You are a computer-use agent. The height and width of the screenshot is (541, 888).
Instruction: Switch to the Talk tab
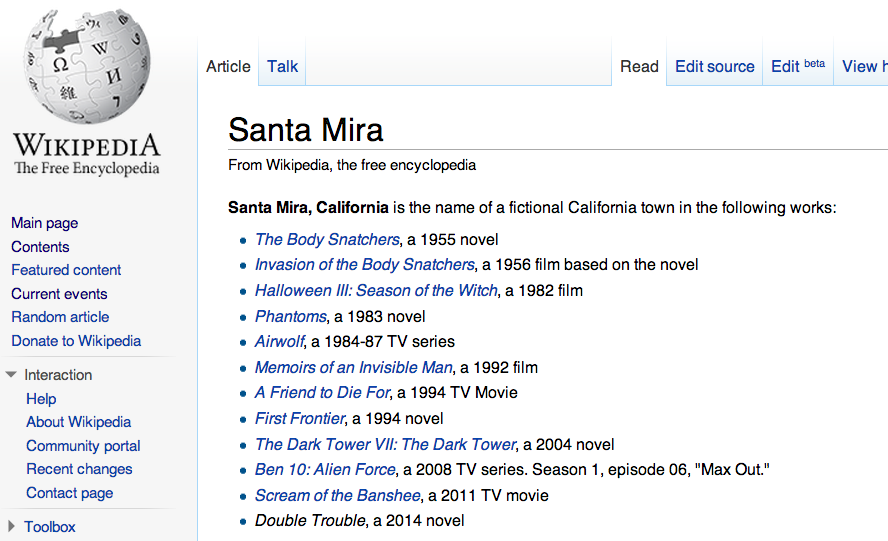[282, 67]
